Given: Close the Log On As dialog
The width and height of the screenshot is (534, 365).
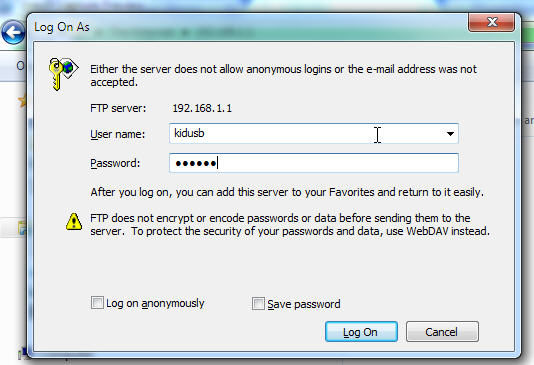Looking at the screenshot, I should click(491, 22).
